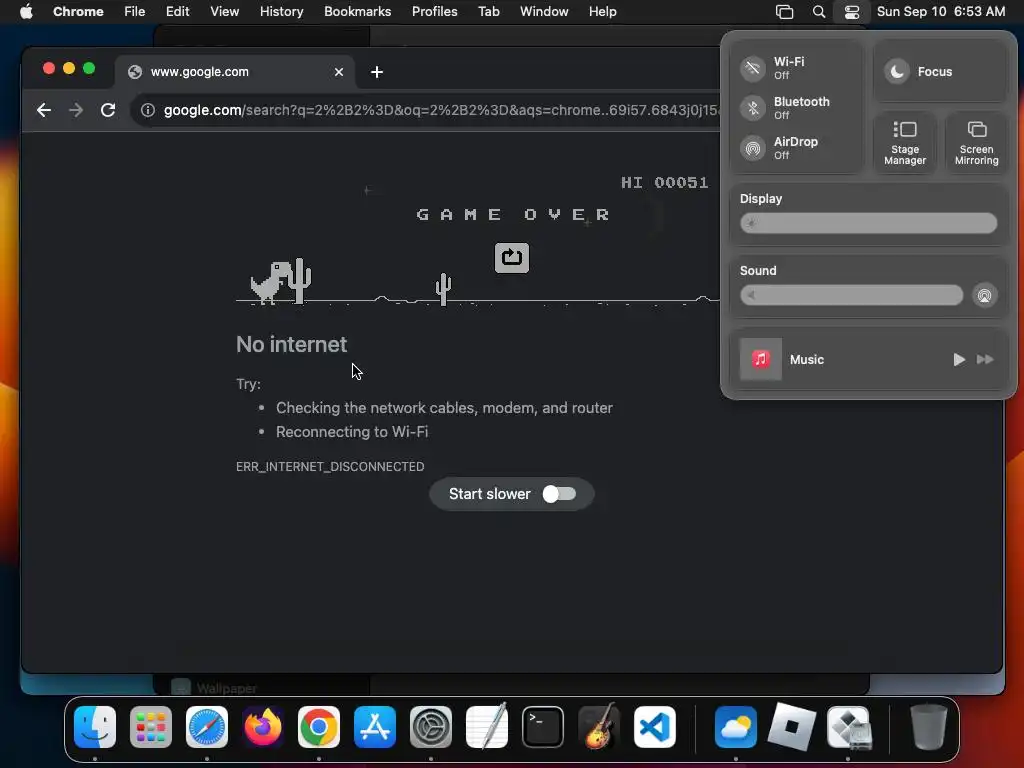1024x768 pixels.
Task: Open the Edit menu
Action: point(177,12)
